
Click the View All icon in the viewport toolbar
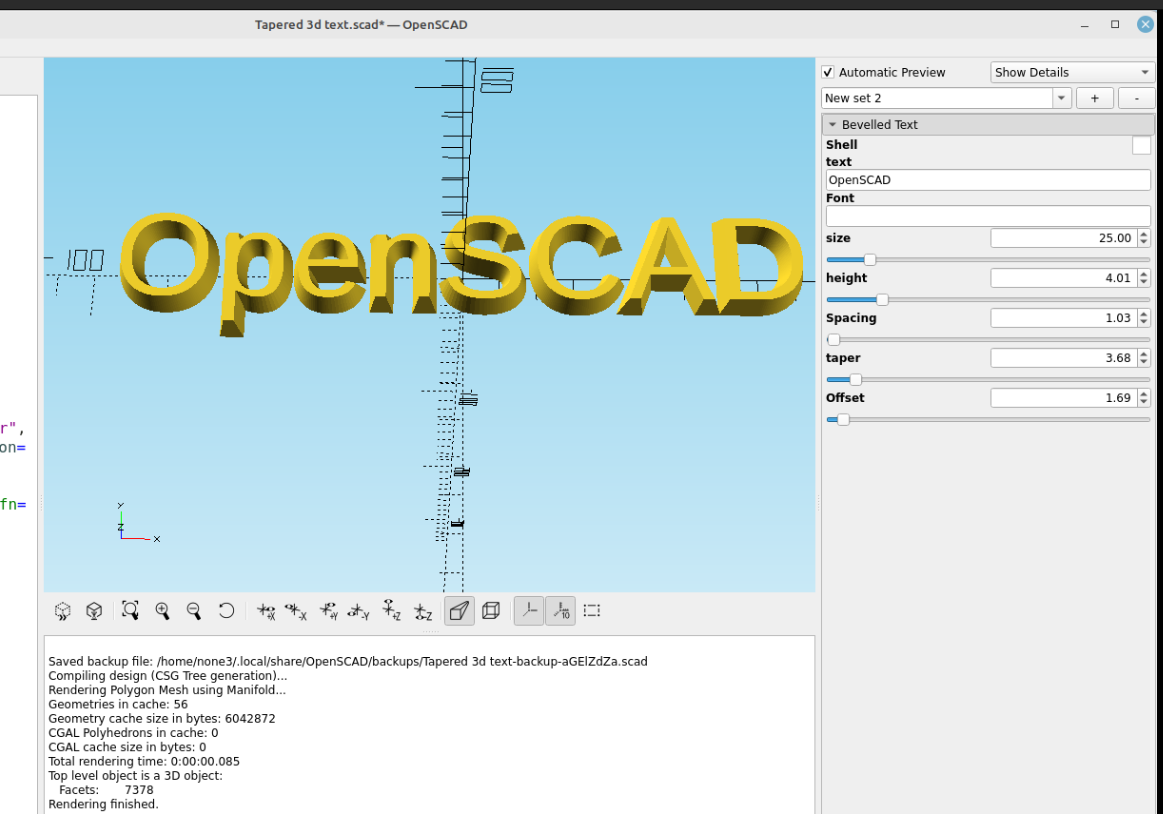[130, 610]
